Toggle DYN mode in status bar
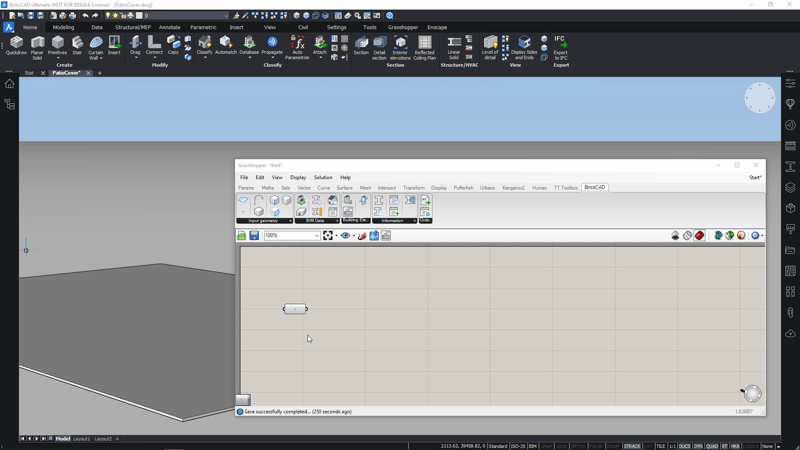Viewport: 800px width, 450px height. coord(698,446)
